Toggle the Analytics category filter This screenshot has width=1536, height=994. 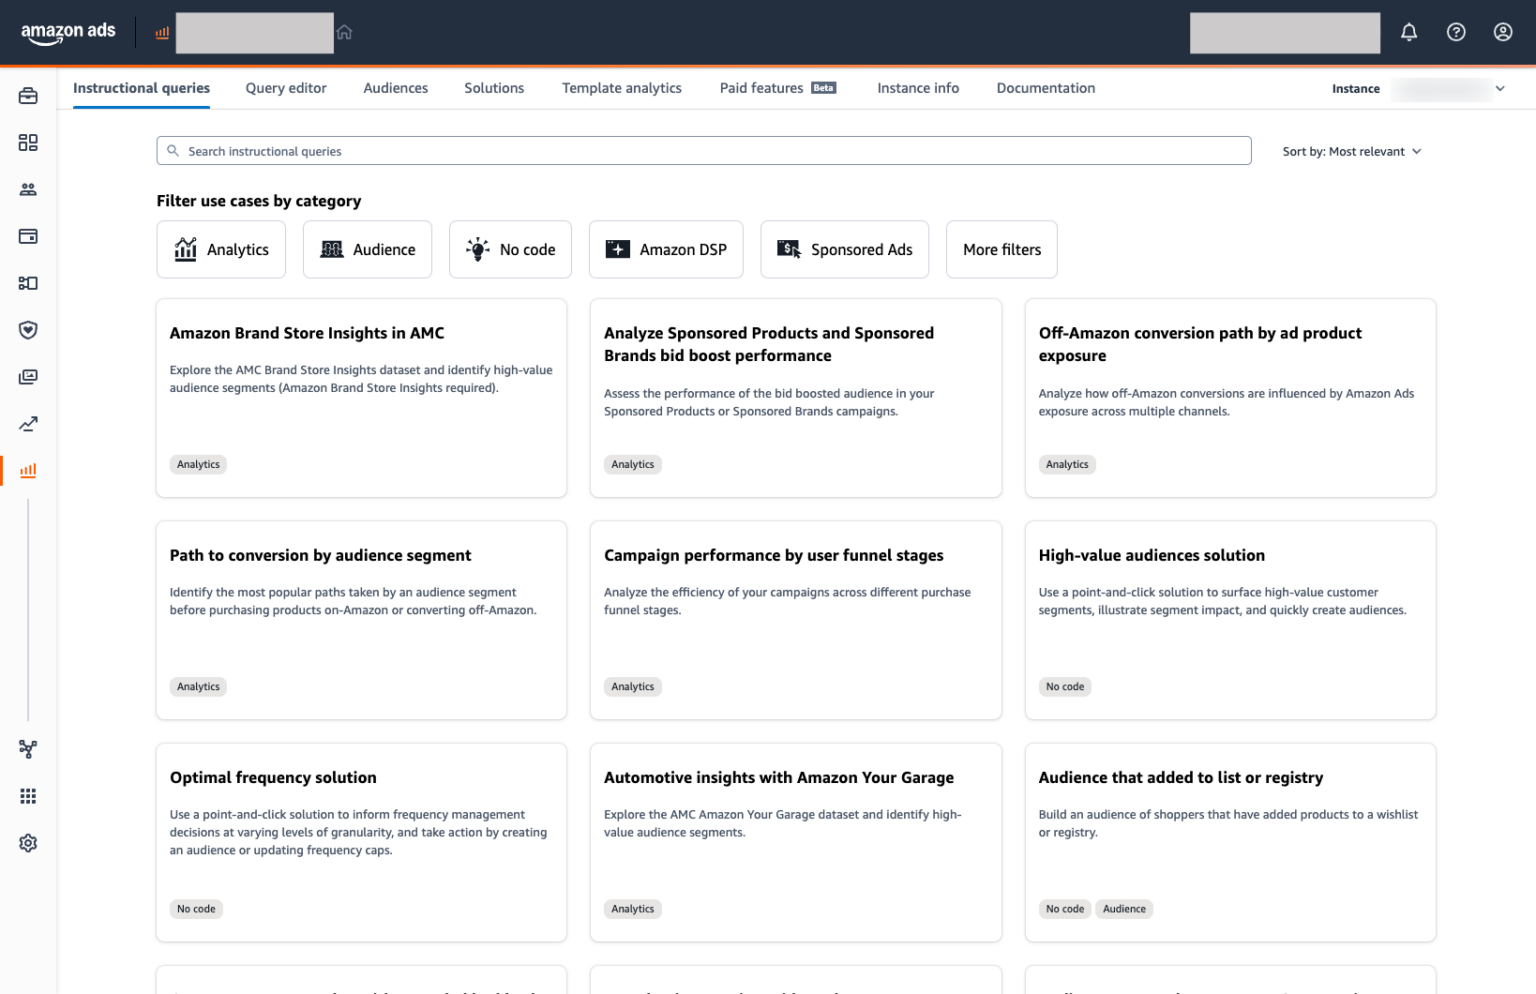221,249
